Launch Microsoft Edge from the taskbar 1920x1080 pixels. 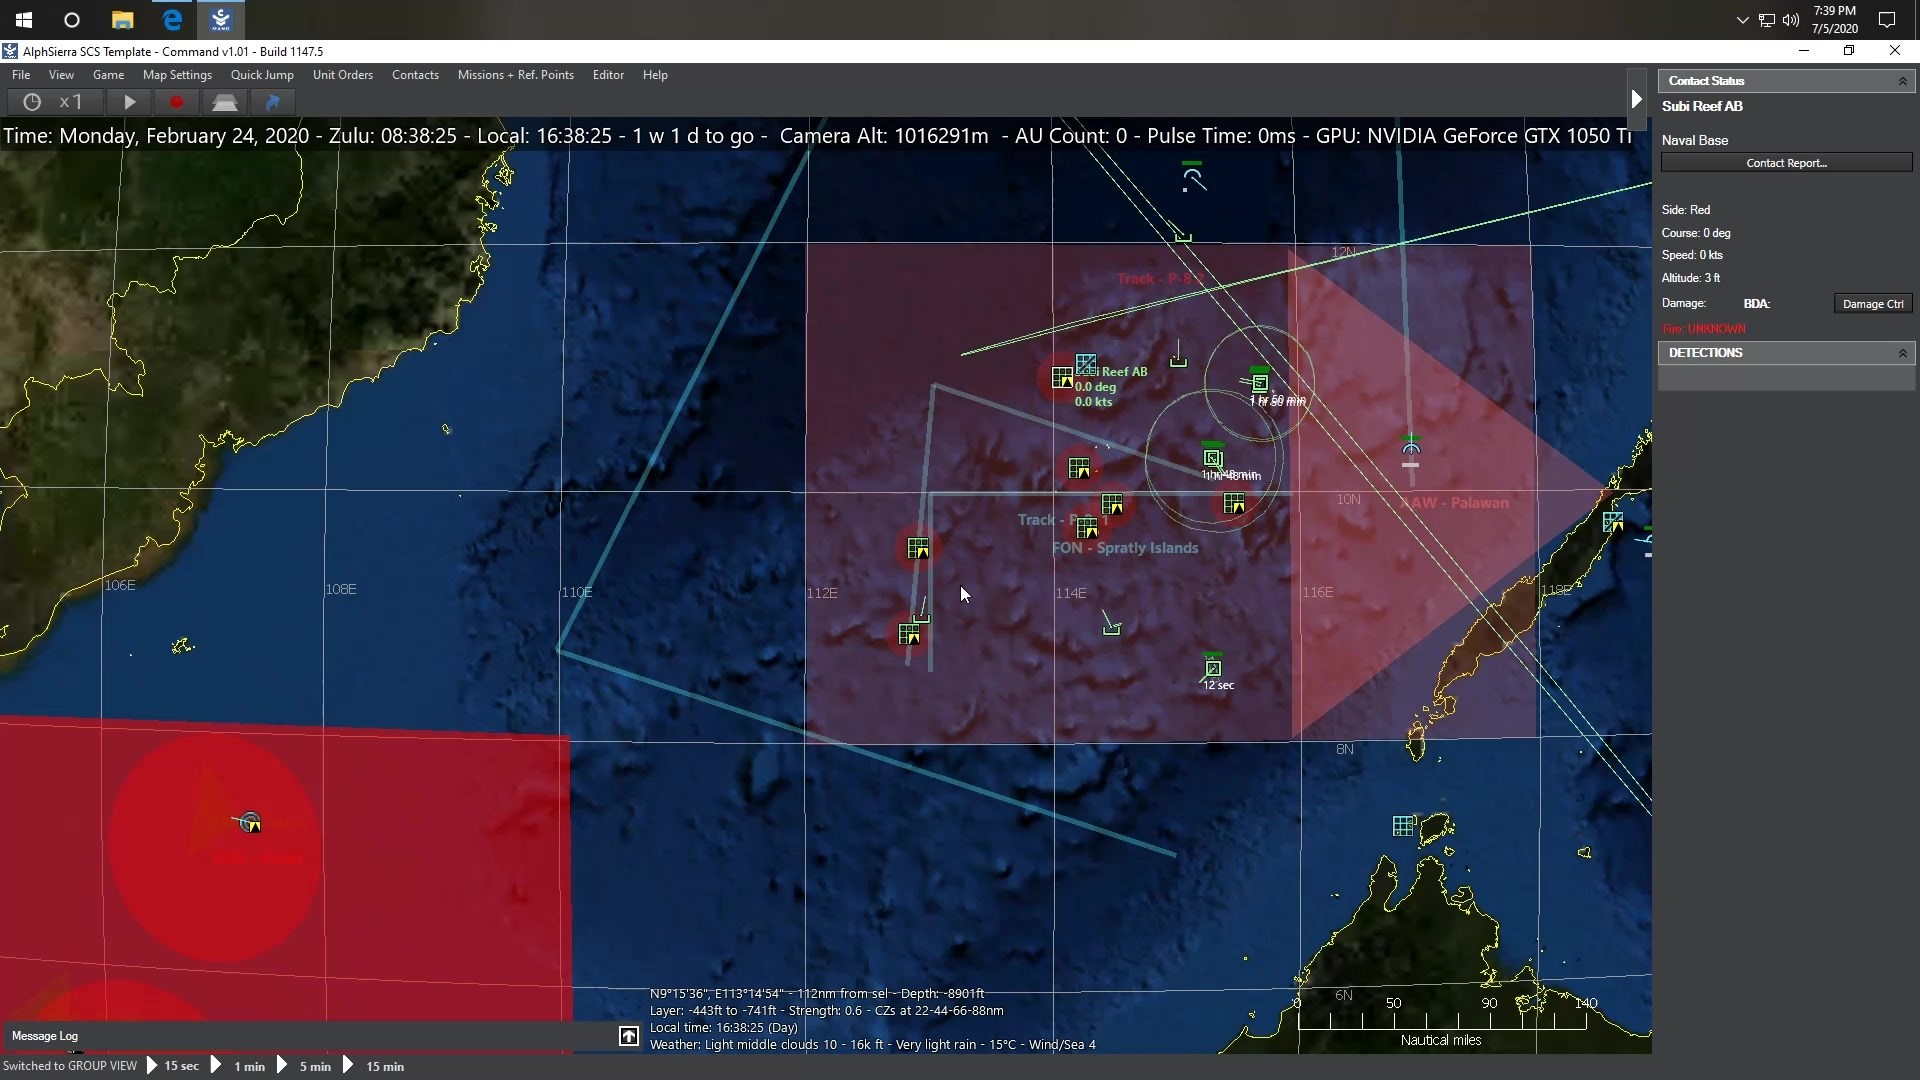pos(172,20)
